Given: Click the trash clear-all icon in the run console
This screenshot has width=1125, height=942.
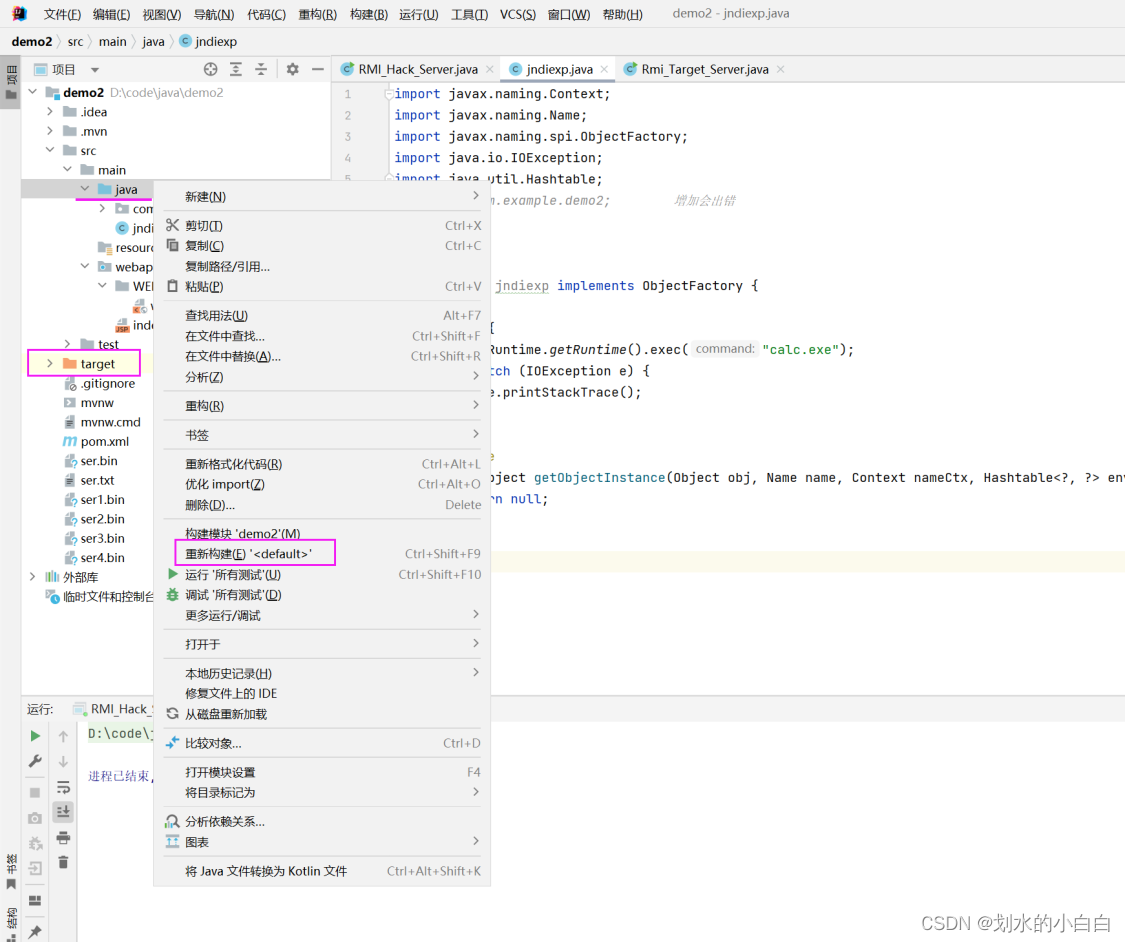Looking at the screenshot, I should point(63,862).
